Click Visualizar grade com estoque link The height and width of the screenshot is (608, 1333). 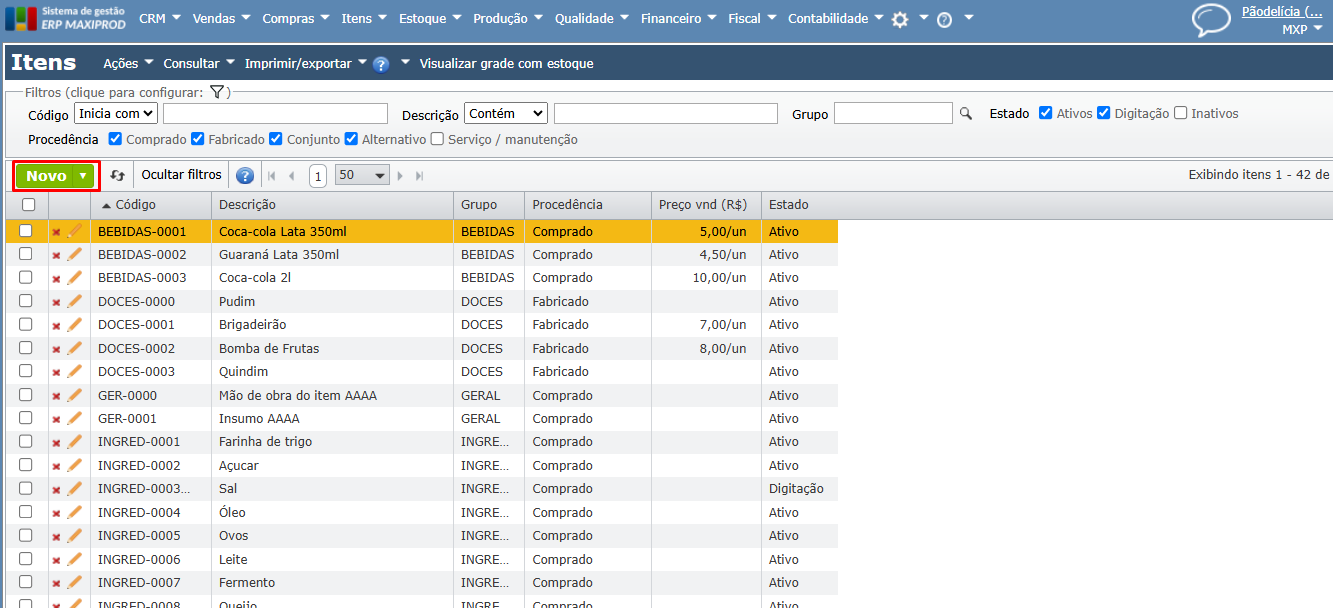[x=506, y=64]
